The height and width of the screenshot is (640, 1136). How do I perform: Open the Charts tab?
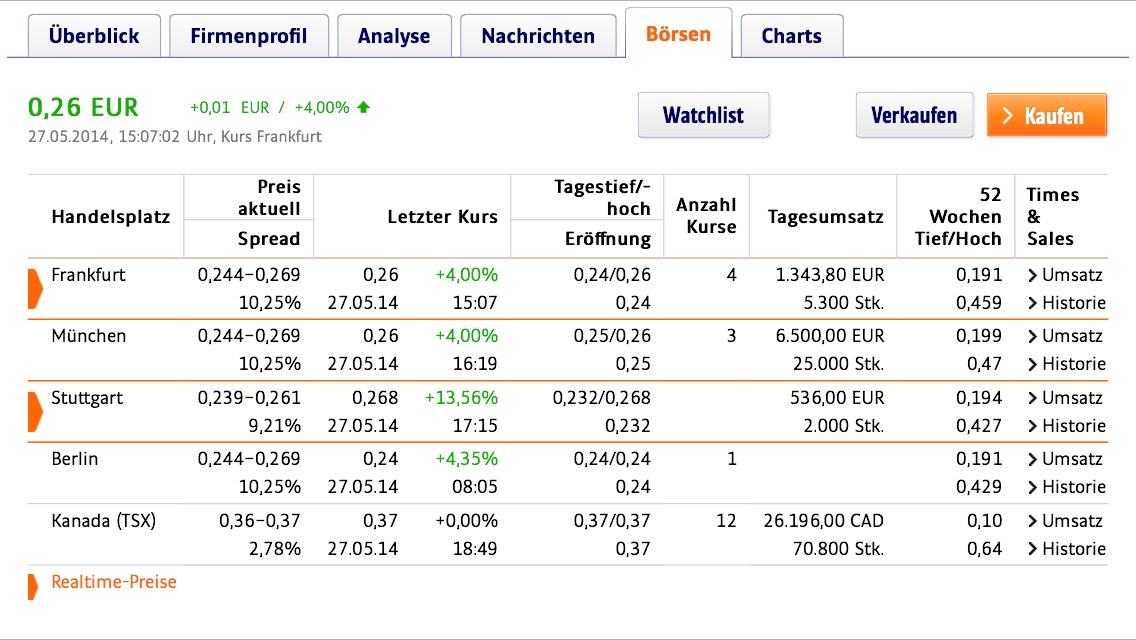click(792, 37)
